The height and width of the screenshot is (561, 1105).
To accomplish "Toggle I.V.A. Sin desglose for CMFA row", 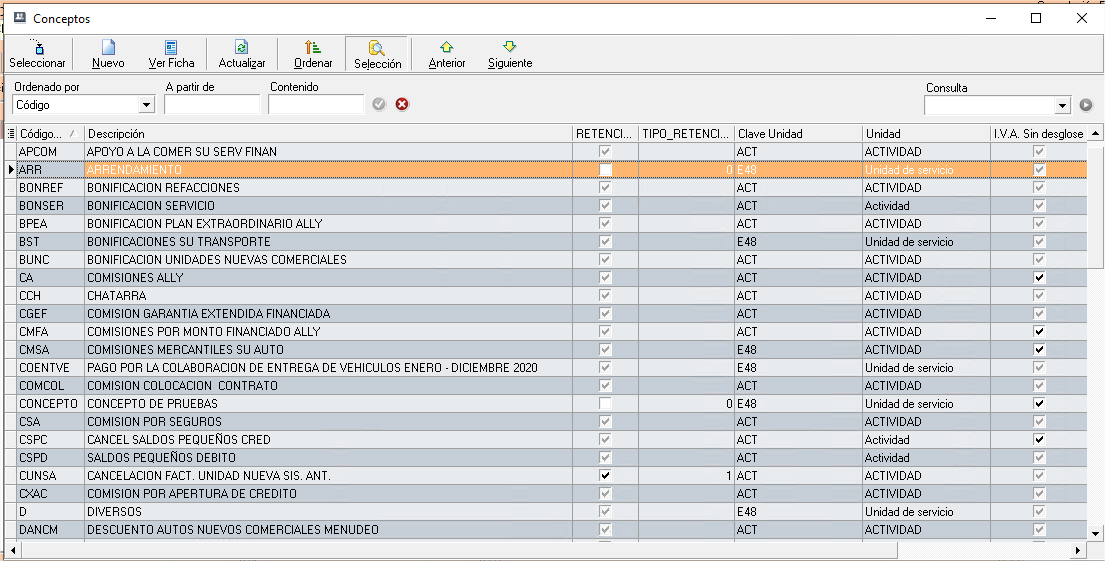I will pyautogui.click(x=1039, y=331).
